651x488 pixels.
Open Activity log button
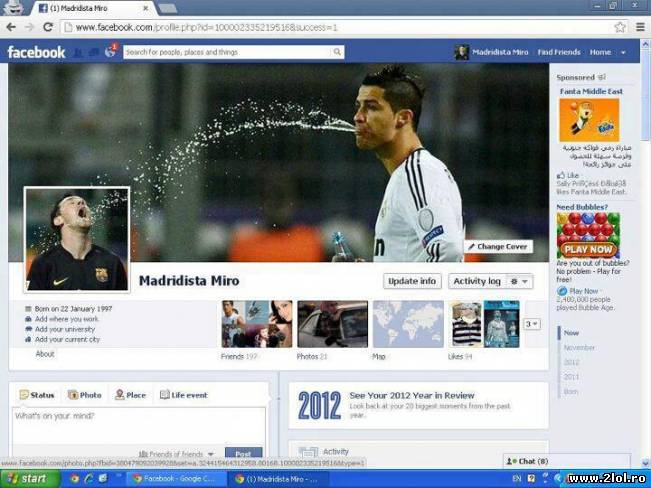point(477,281)
